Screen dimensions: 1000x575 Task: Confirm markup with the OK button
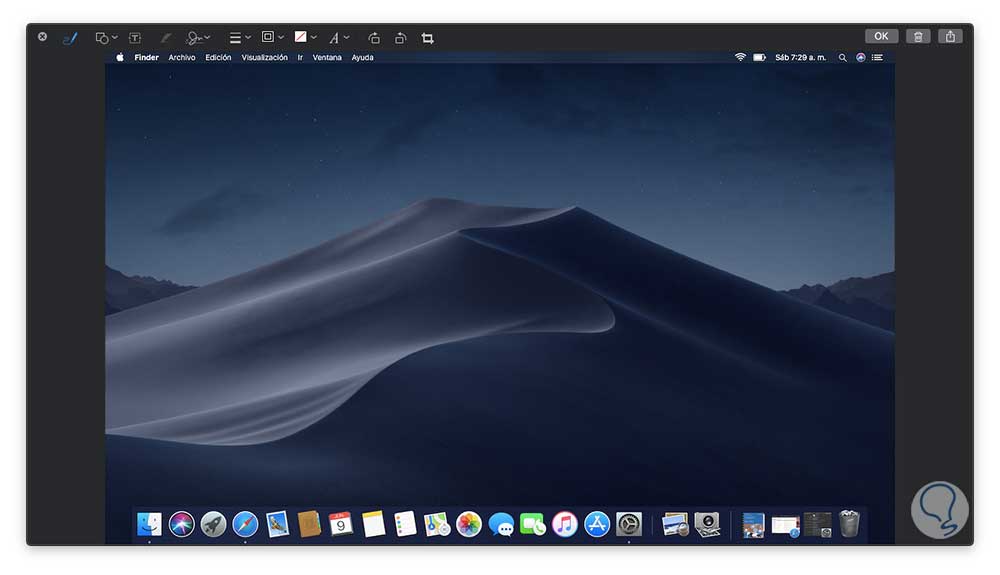pyautogui.click(x=881, y=36)
